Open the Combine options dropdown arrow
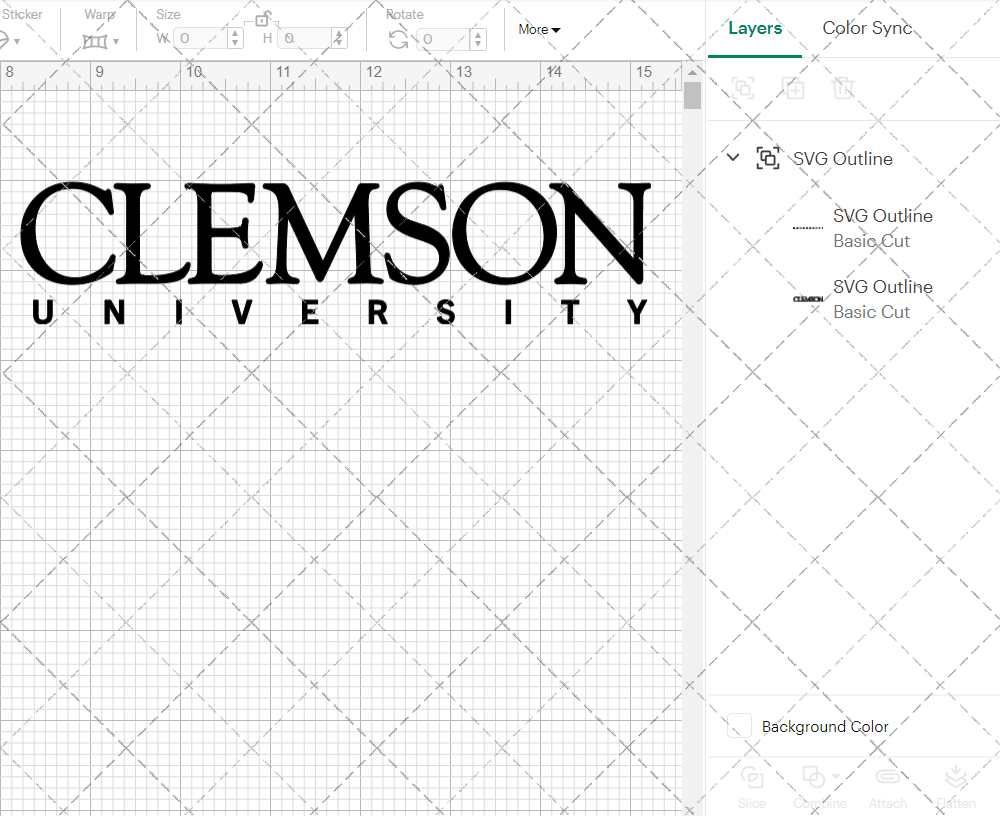Image resolution: width=1000 pixels, height=816 pixels. tap(834, 778)
